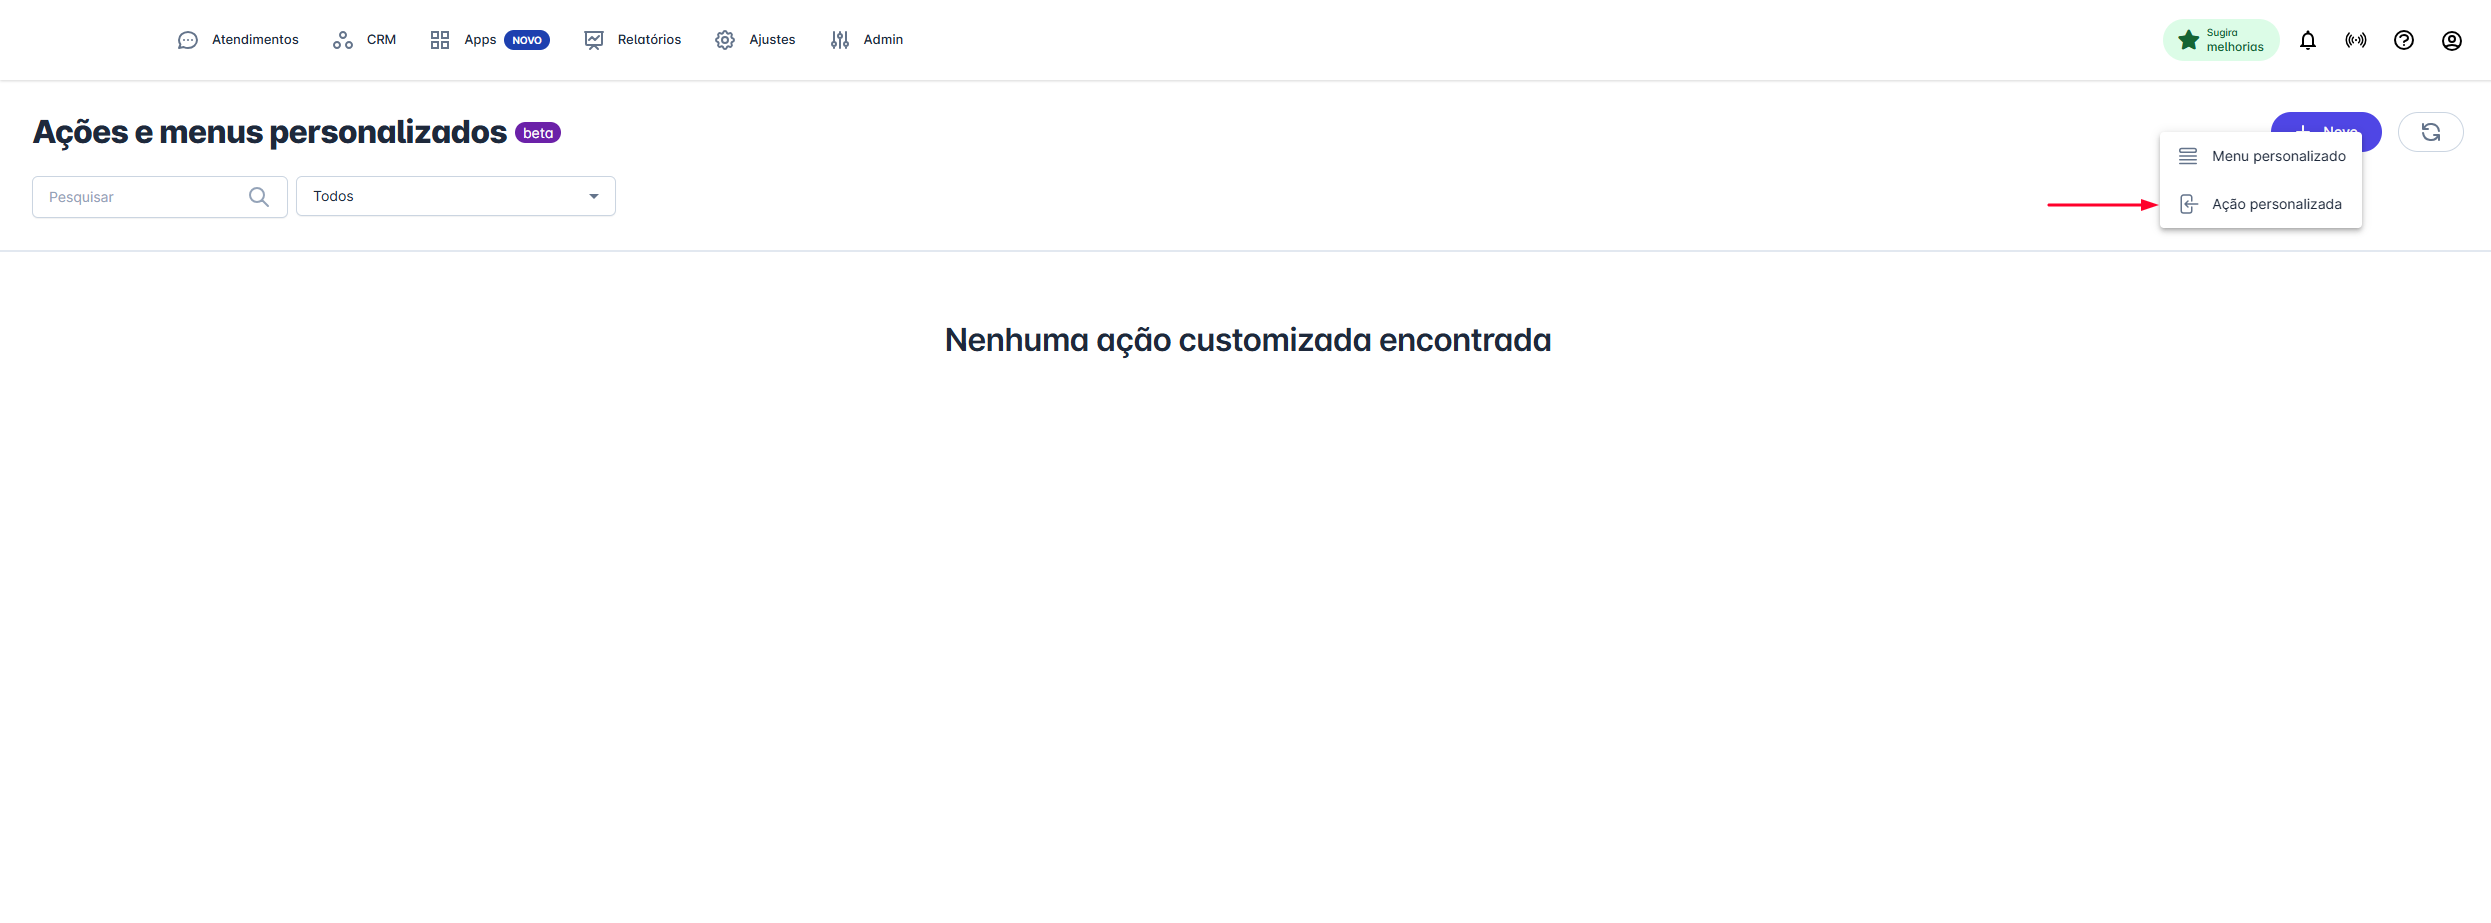Click the Todos dropdown arrow
This screenshot has height=923, width=2491.
[594, 196]
